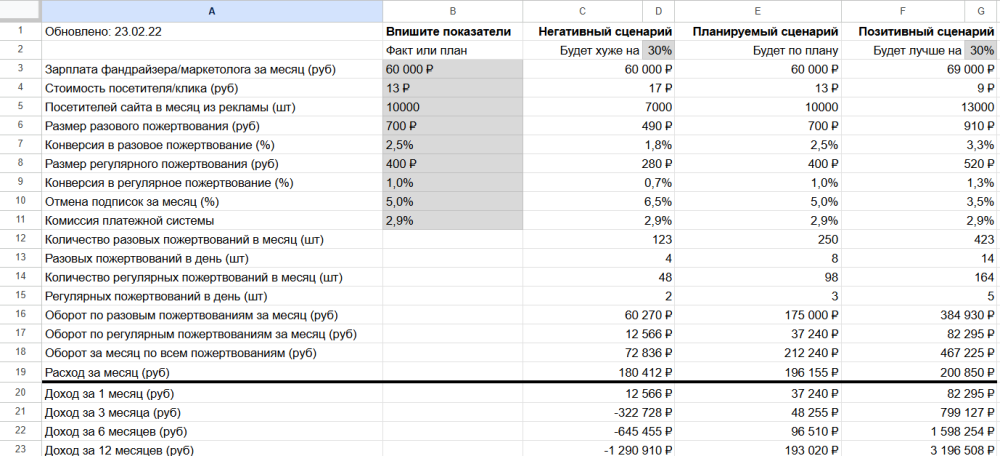The image size is (1000, 456).
Task: Click label 'Зарплата фандрайзера/маркетолога за месяц (руб)'
Action: tap(190, 70)
